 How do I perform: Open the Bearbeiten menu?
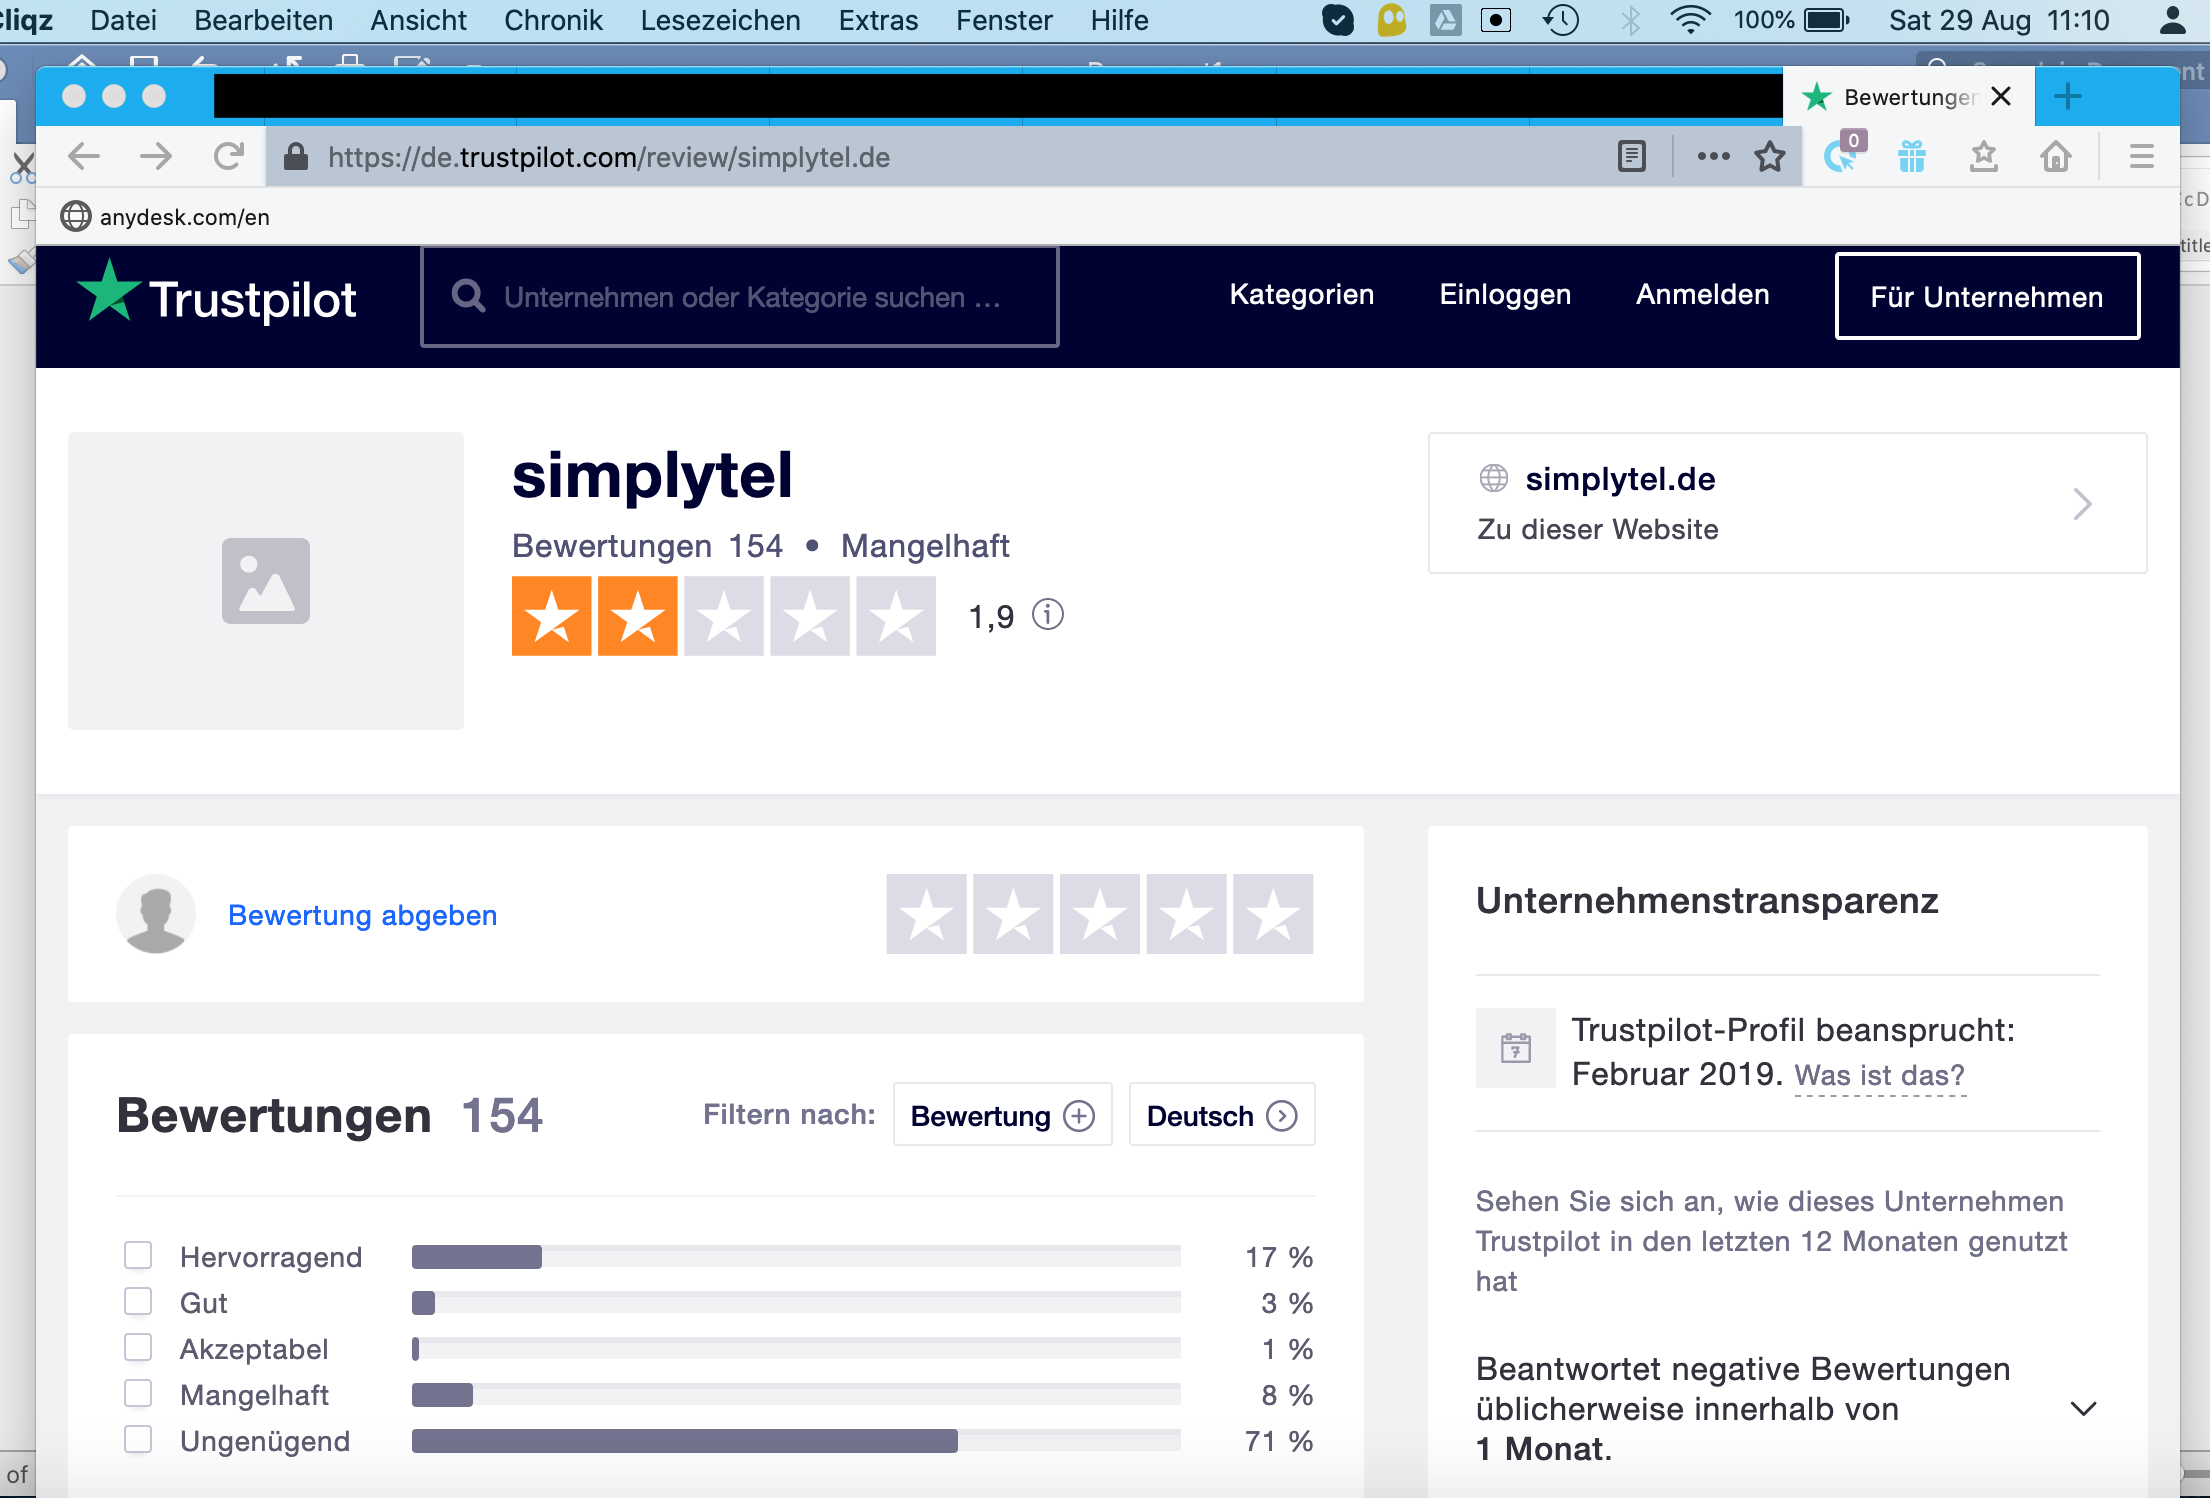coord(263,20)
